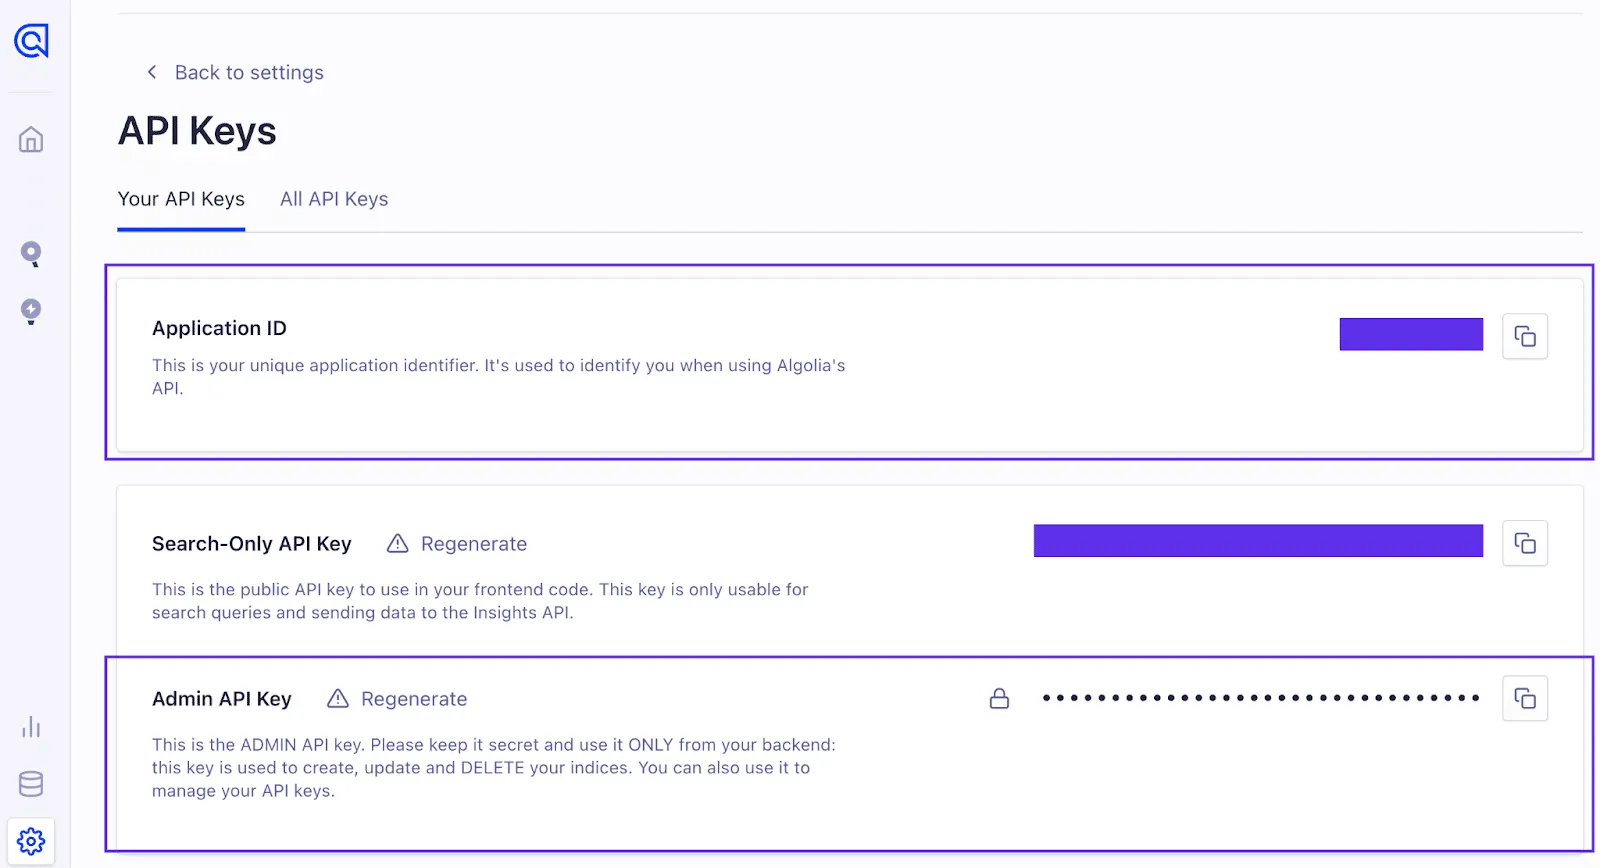This screenshot has height=868, width=1600.
Task: Click the masked Admin API Key dots
Action: tap(1260, 698)
